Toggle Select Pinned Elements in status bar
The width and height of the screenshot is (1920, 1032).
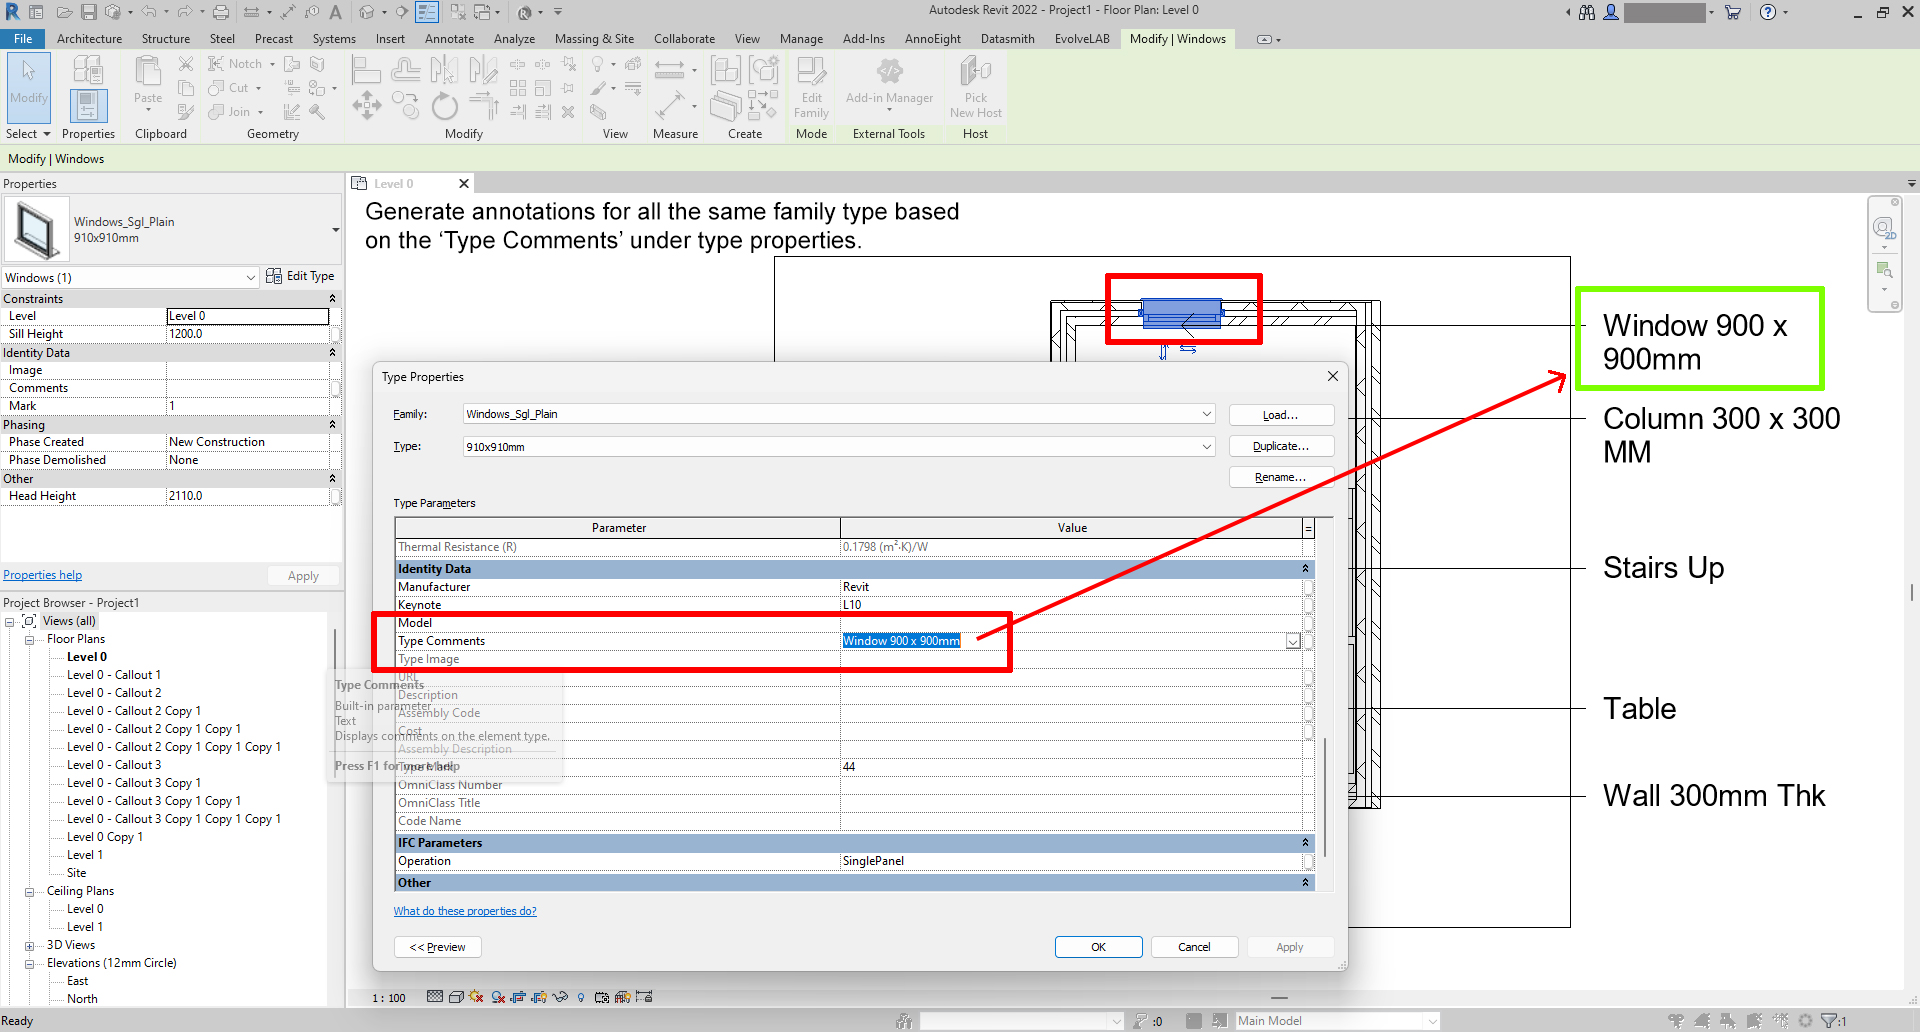coord(1728,1021)
